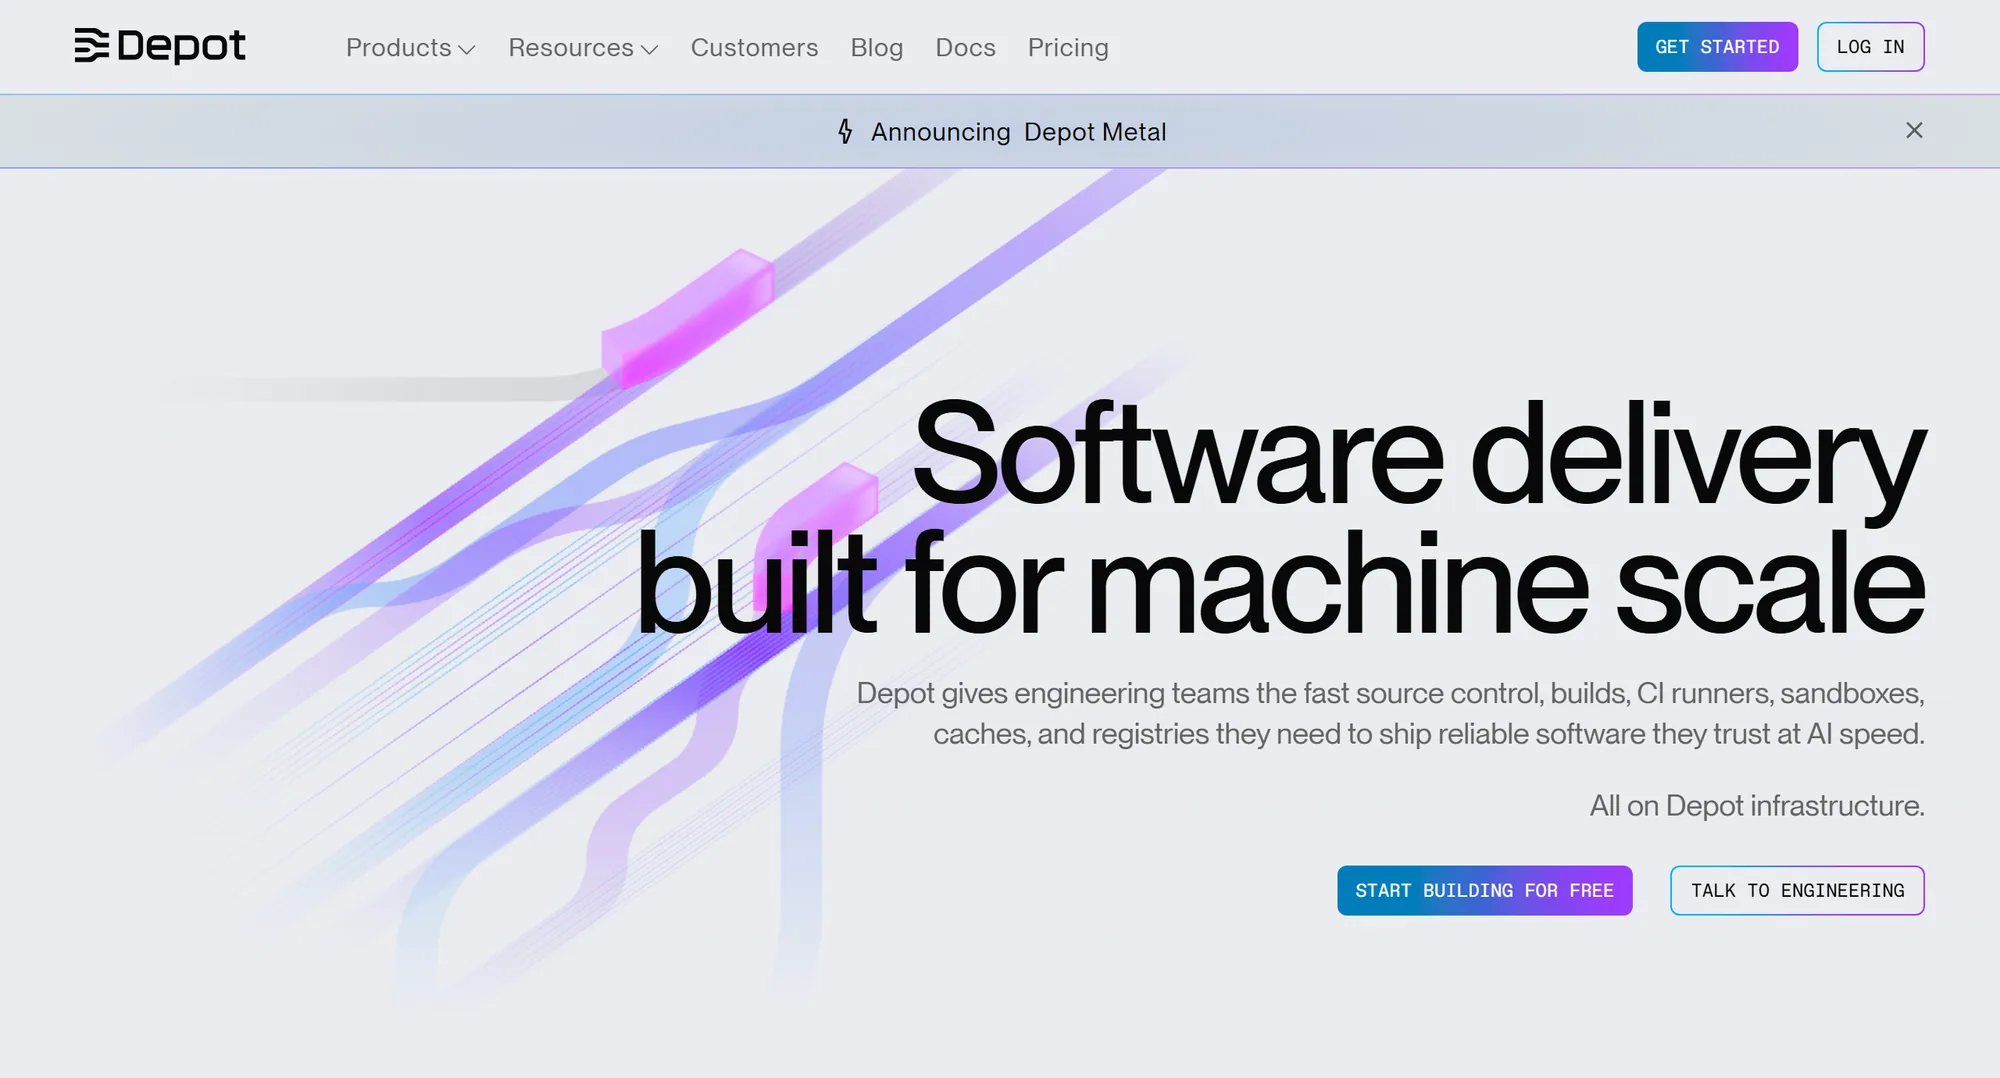Click Start Building For Free

point(1484,890)
